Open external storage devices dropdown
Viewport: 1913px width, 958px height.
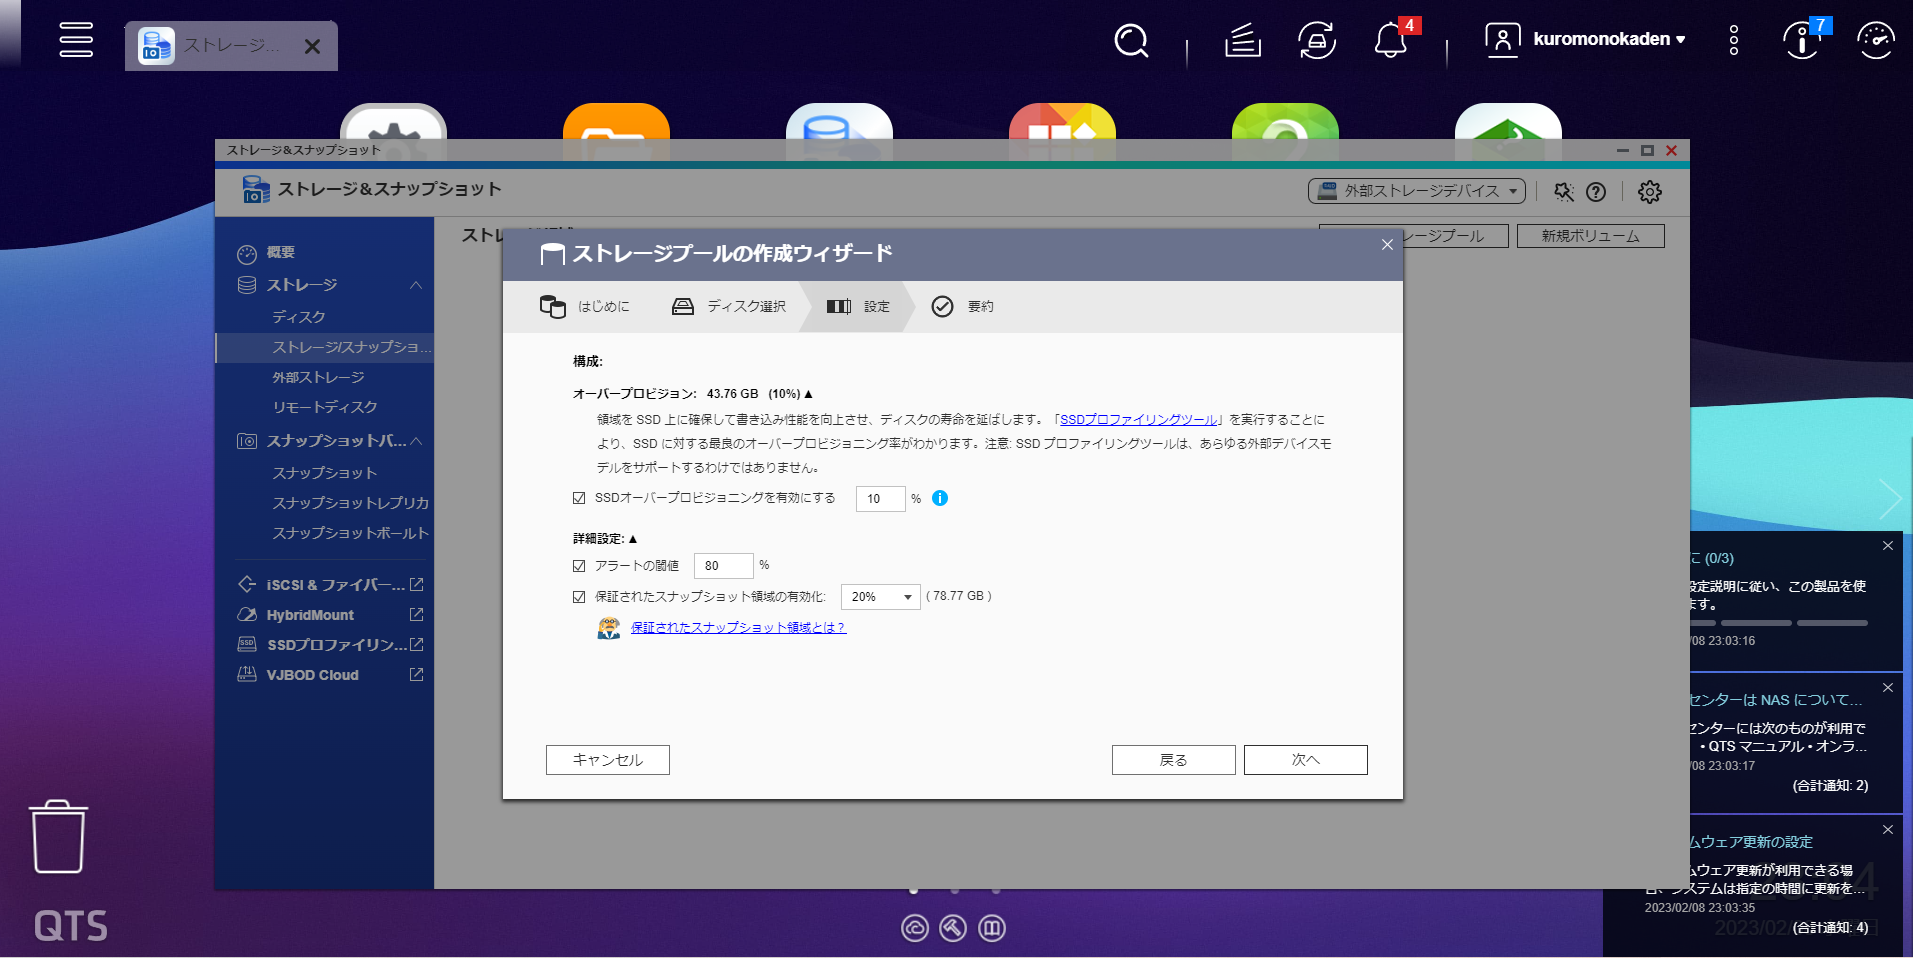(1416, 191)
